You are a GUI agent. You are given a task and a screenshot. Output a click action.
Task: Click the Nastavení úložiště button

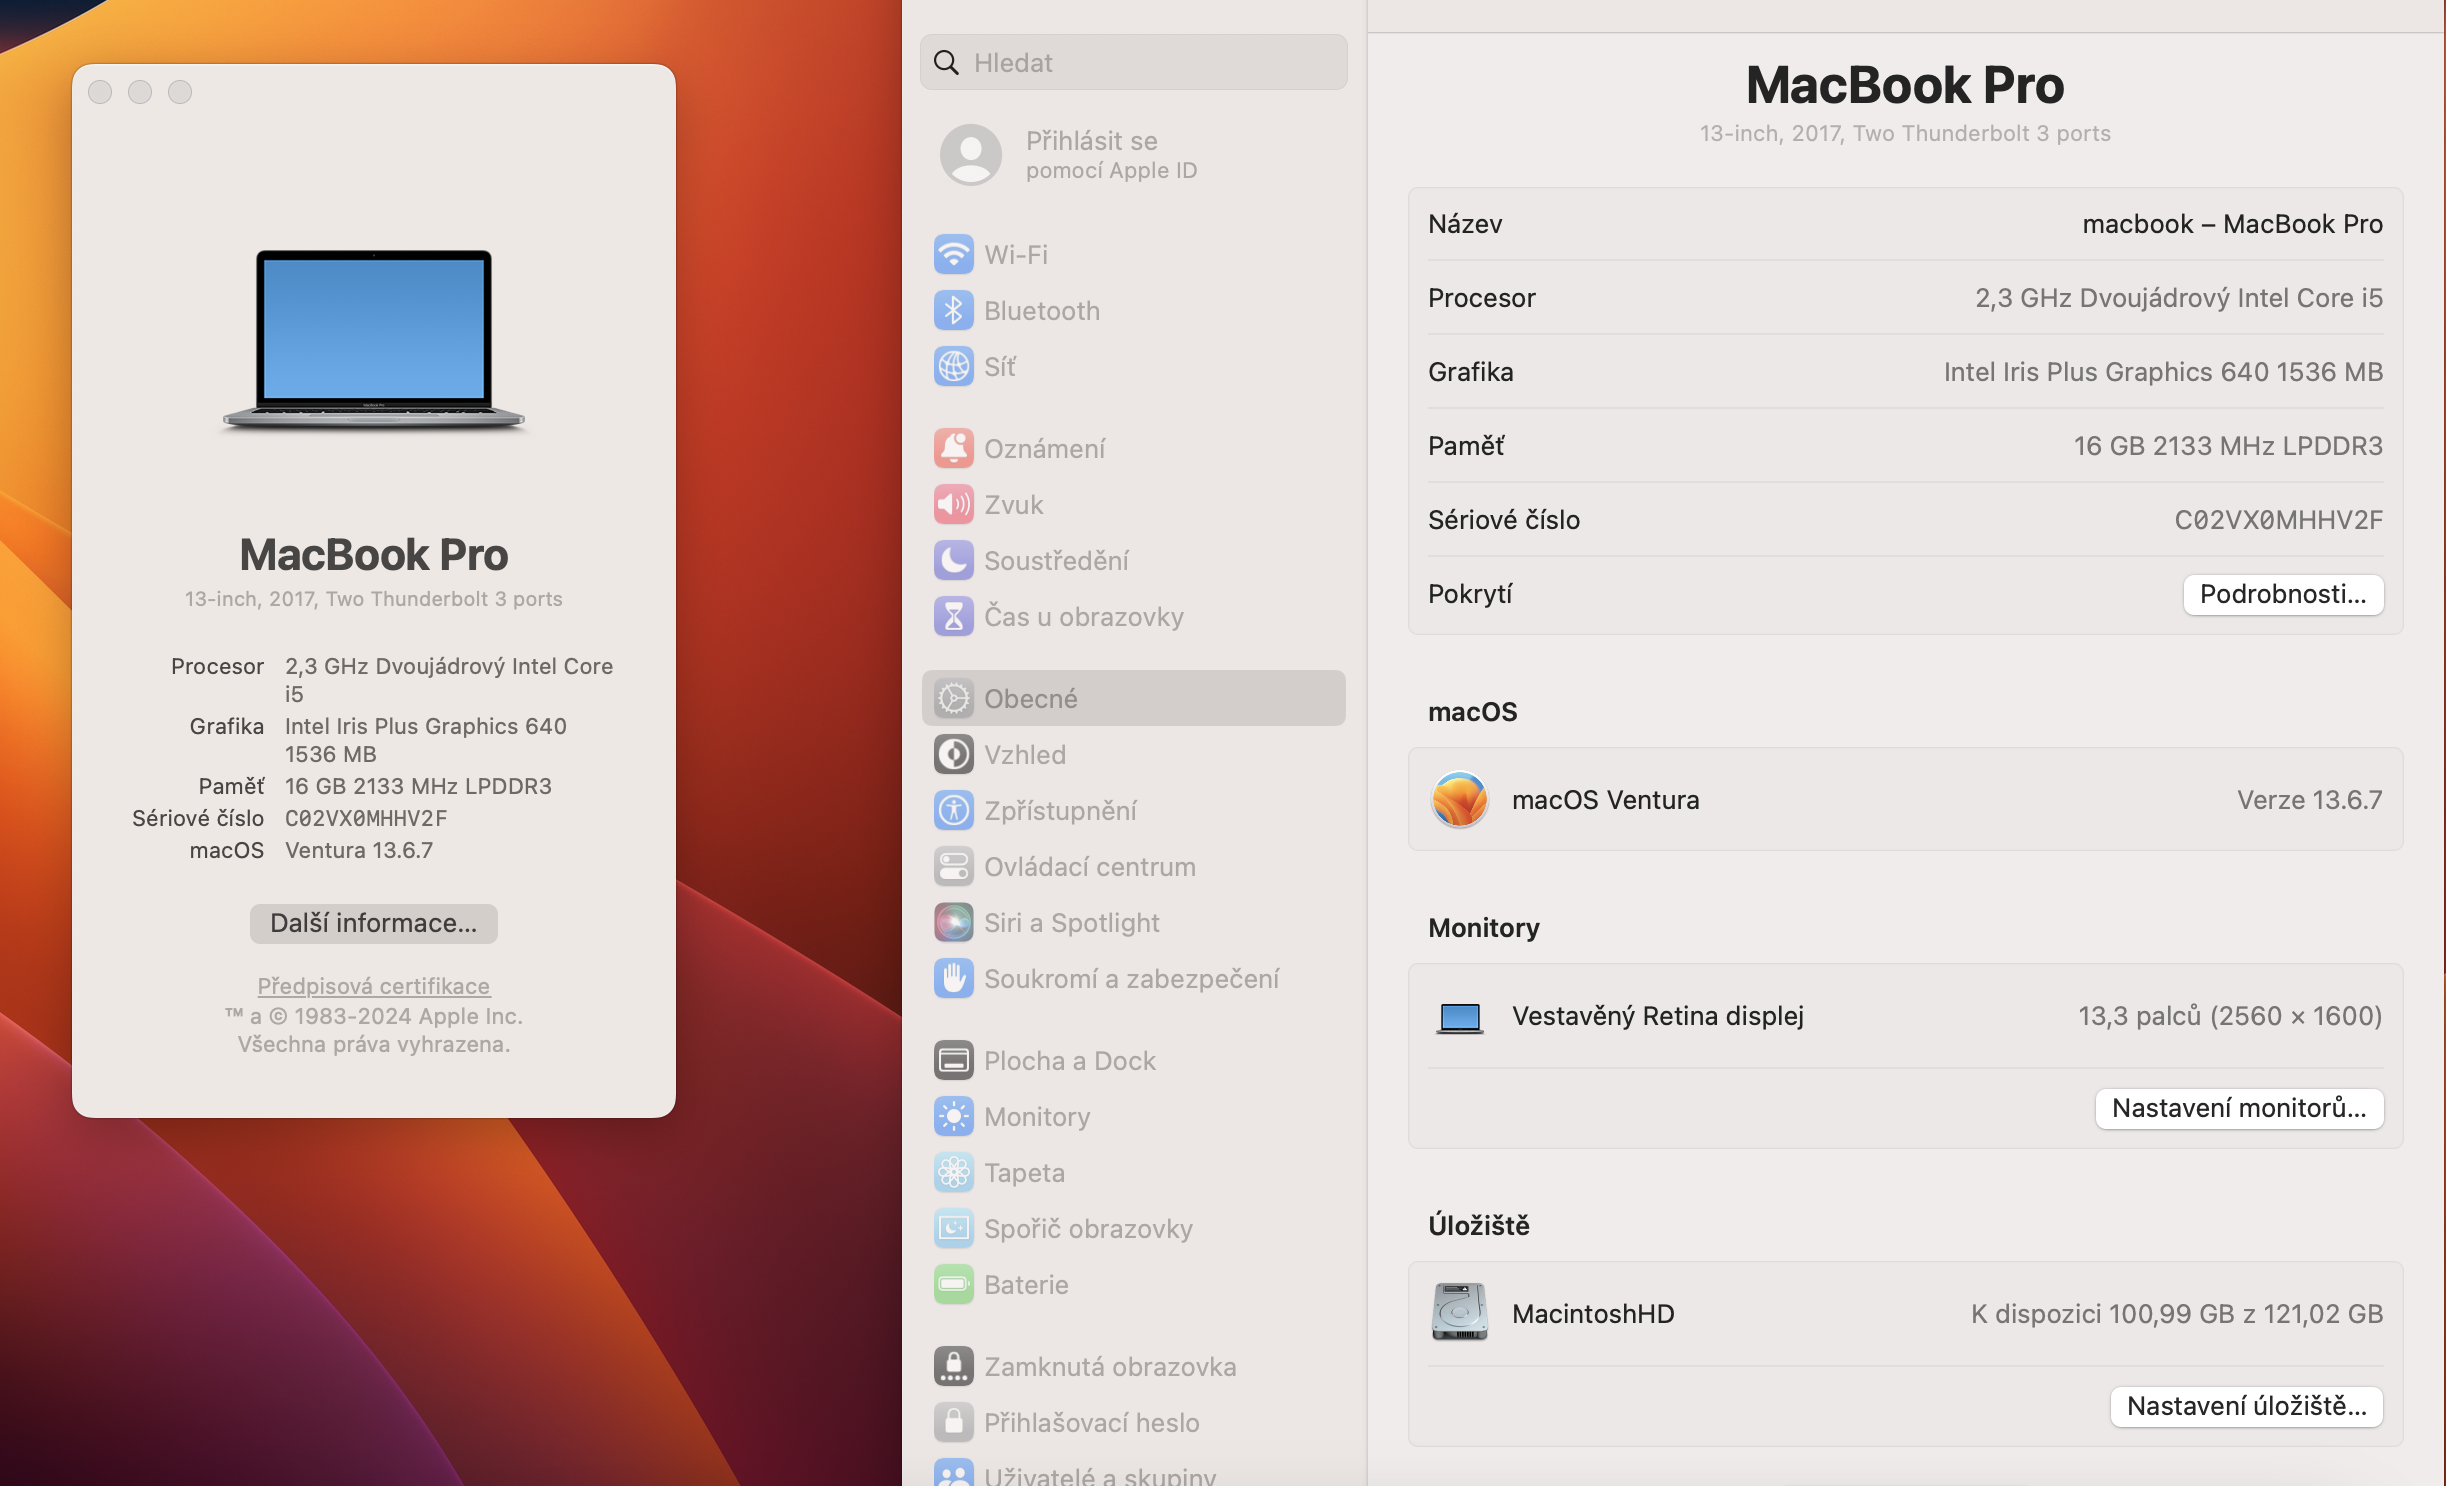[2245, 1405]
